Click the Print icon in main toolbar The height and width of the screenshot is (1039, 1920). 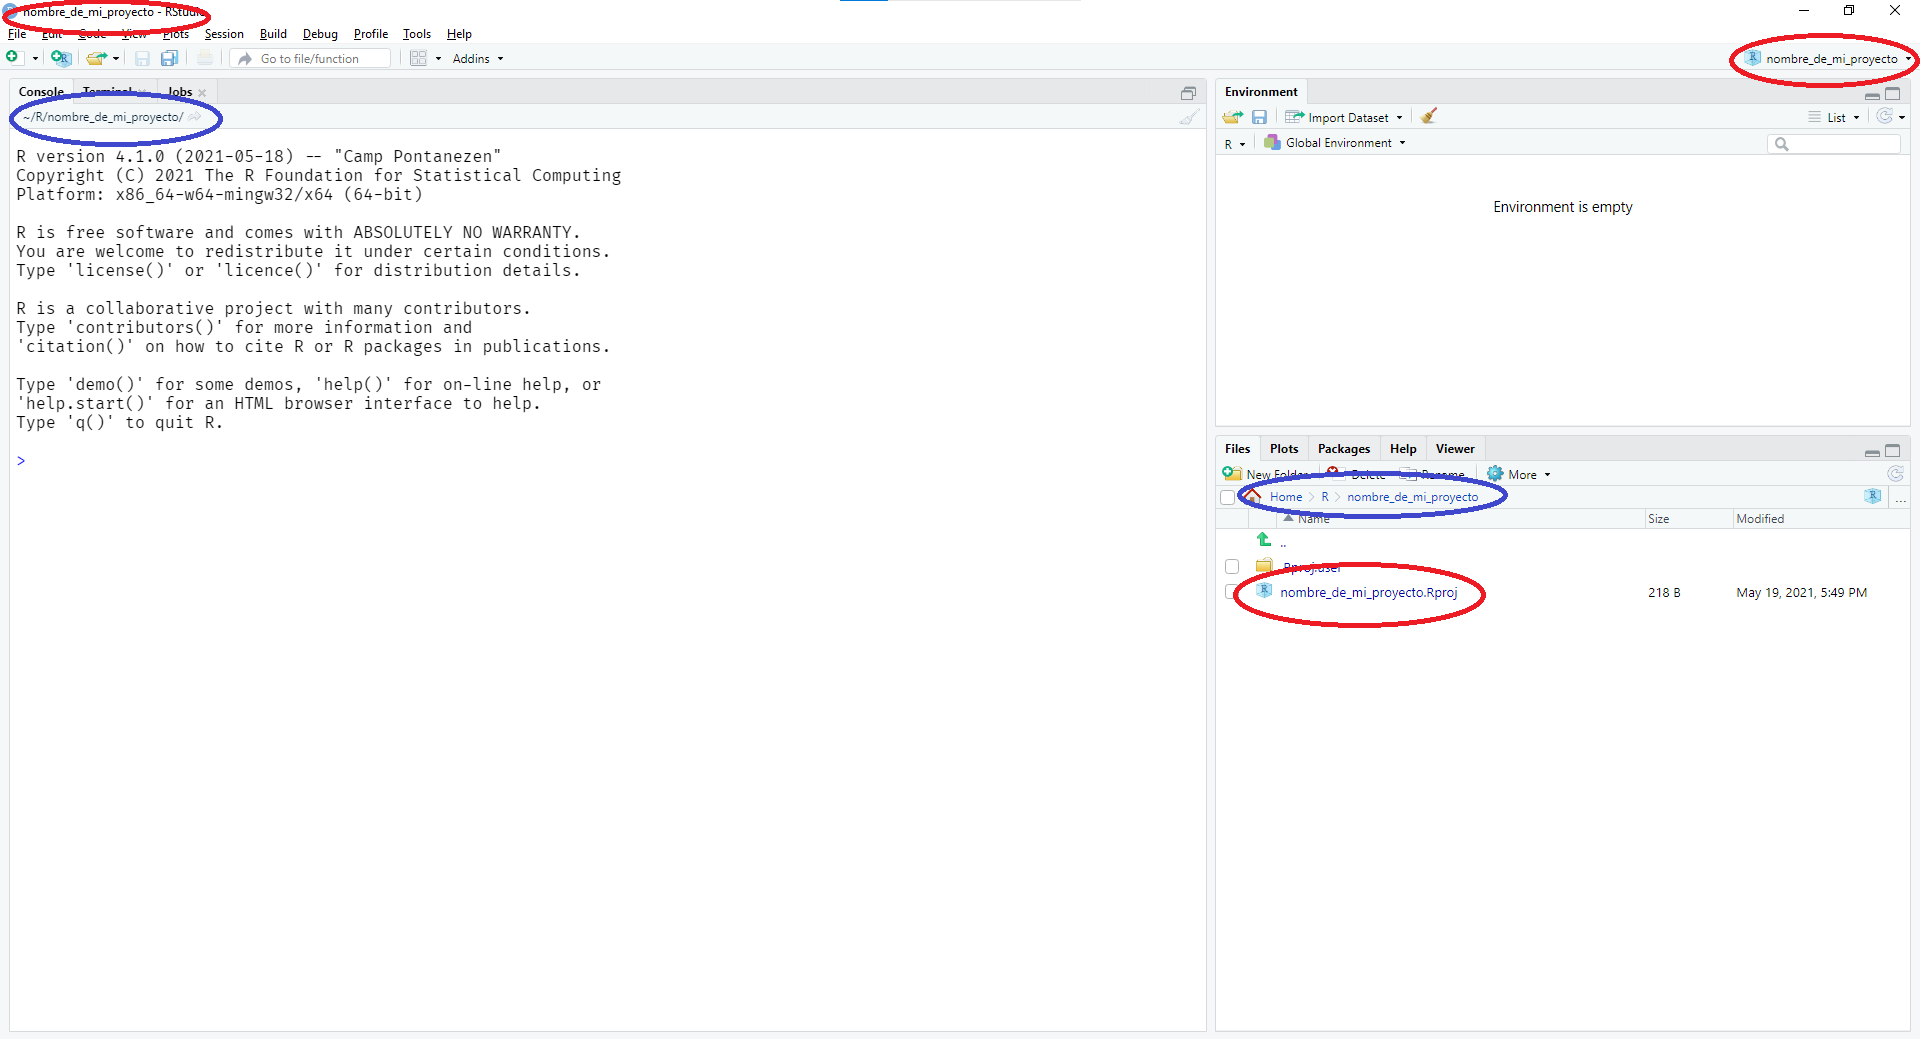(x=205, y=58)
